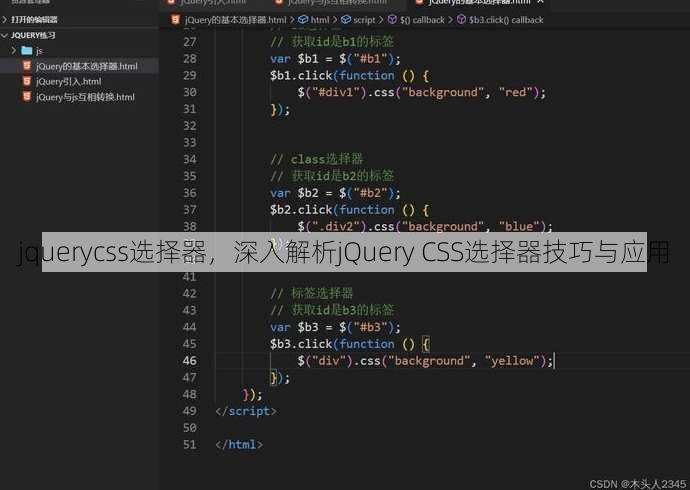
Task: Select the script breadcrumb segment
Action: [364, 20]
